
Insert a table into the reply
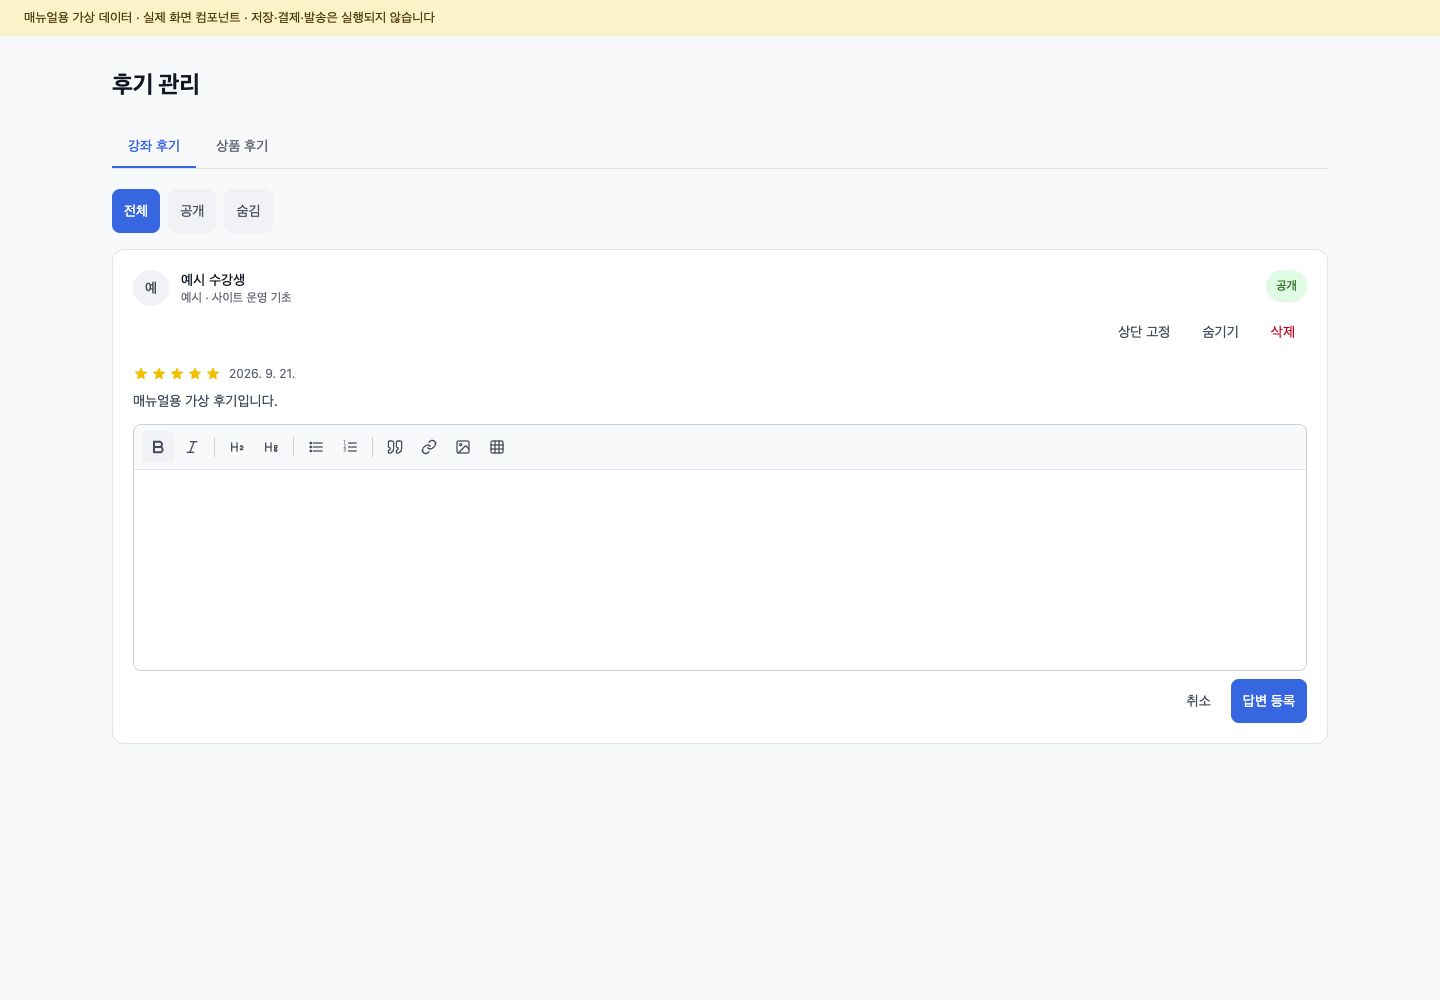point(497,447)
